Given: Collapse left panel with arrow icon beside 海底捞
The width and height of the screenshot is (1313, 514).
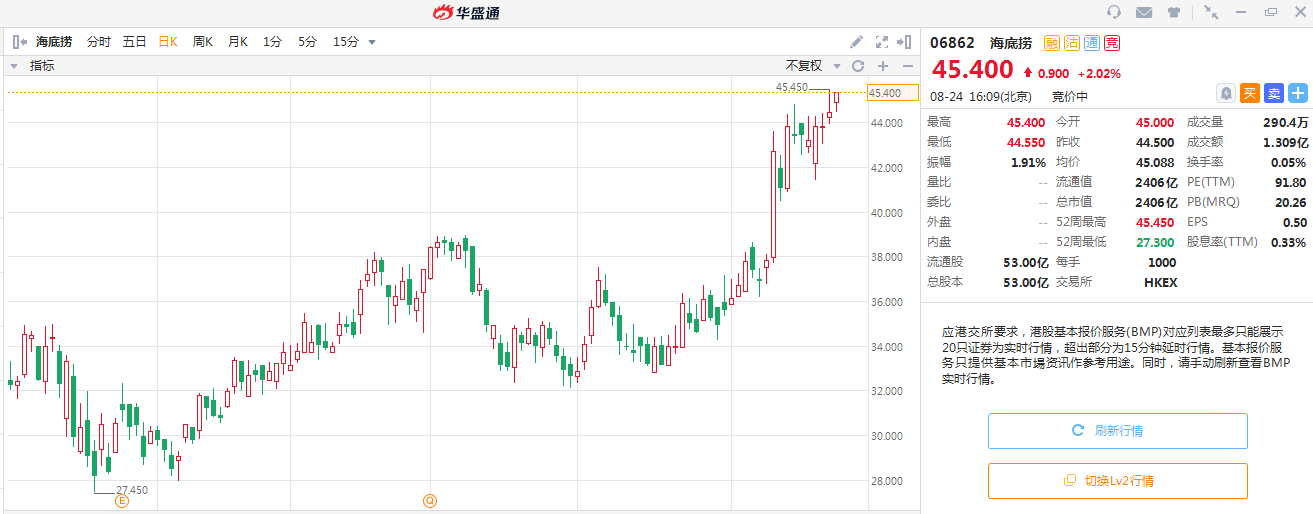Looking at the screenshot, I should [x=19, y=41].
